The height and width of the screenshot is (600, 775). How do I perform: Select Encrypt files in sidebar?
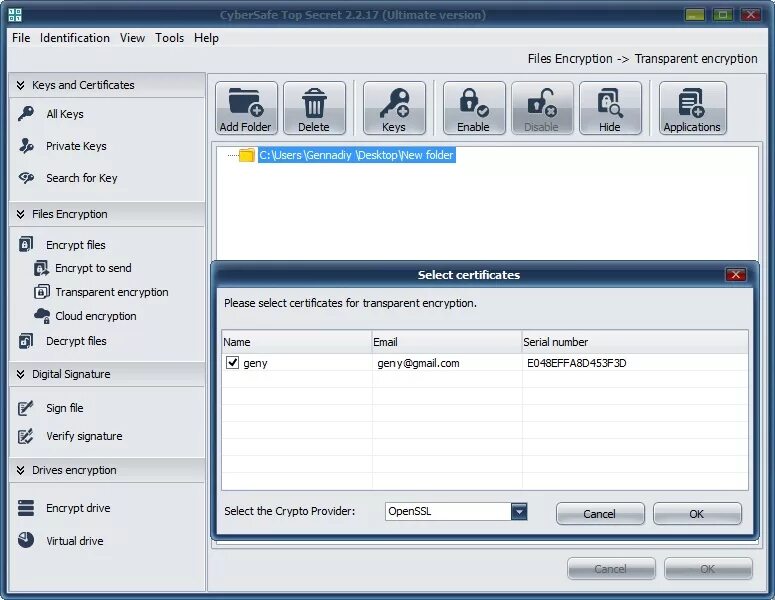point(76,245)
